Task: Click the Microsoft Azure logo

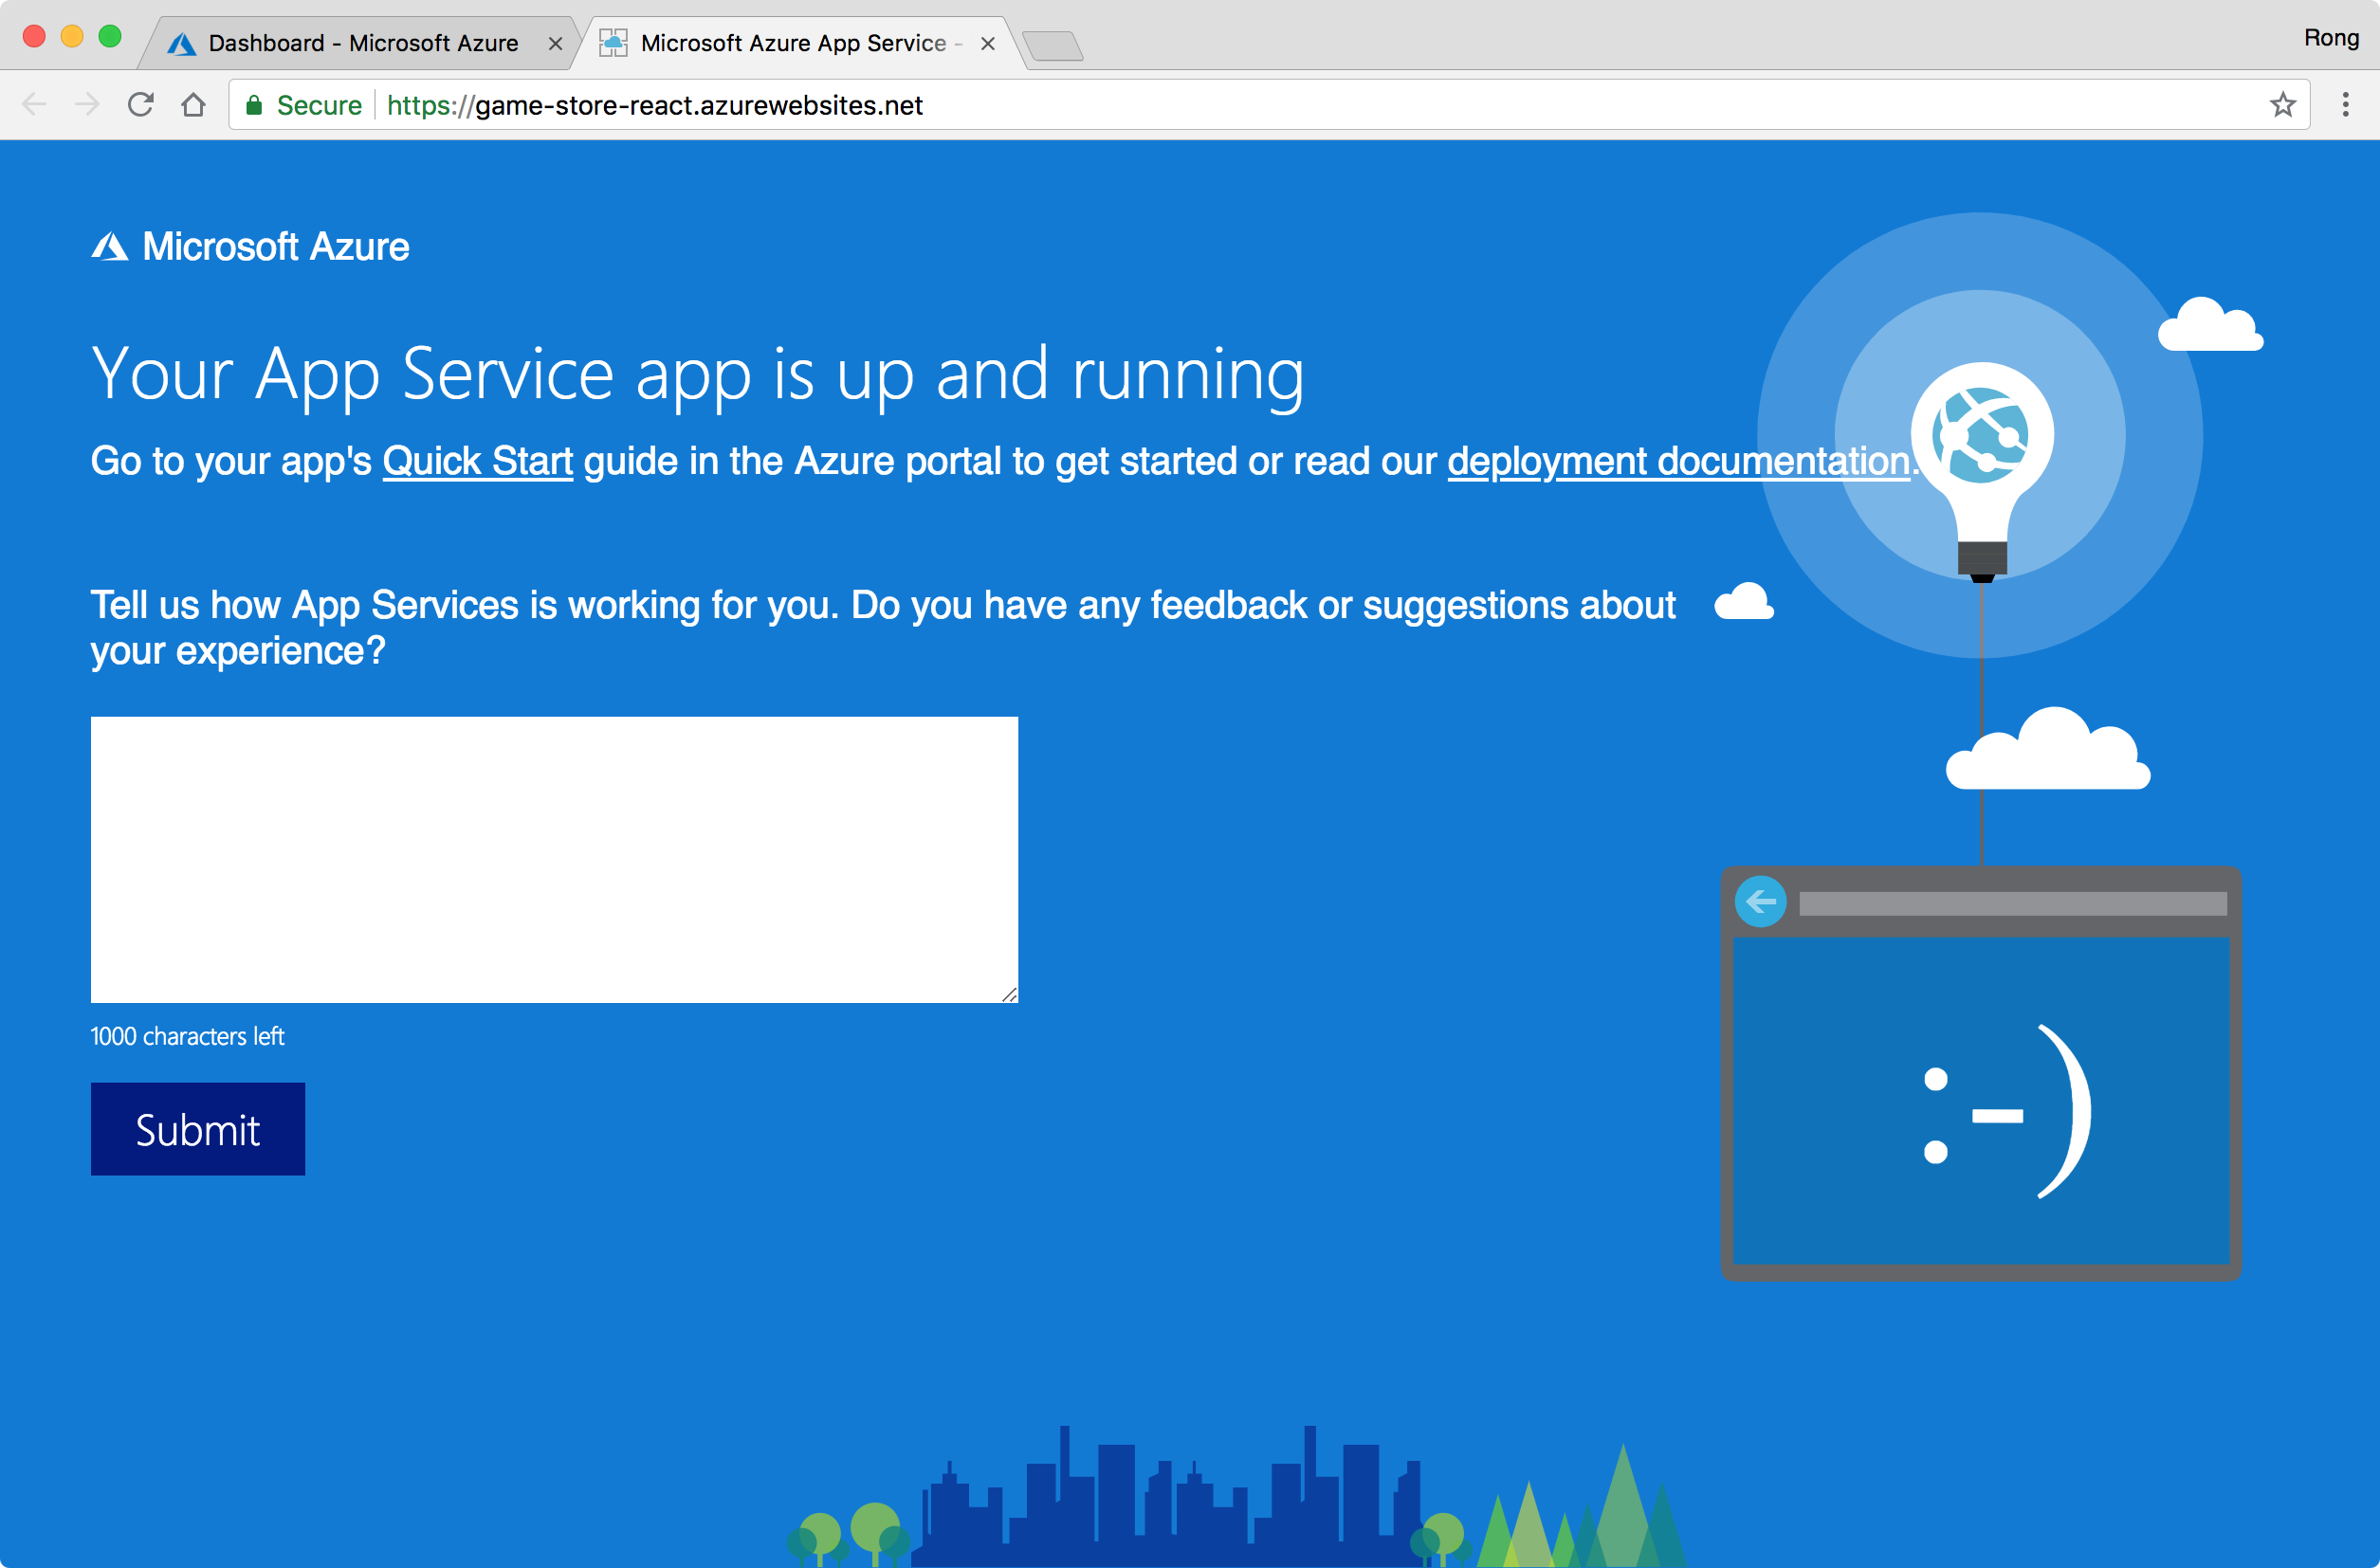Action: click(250, 246)
